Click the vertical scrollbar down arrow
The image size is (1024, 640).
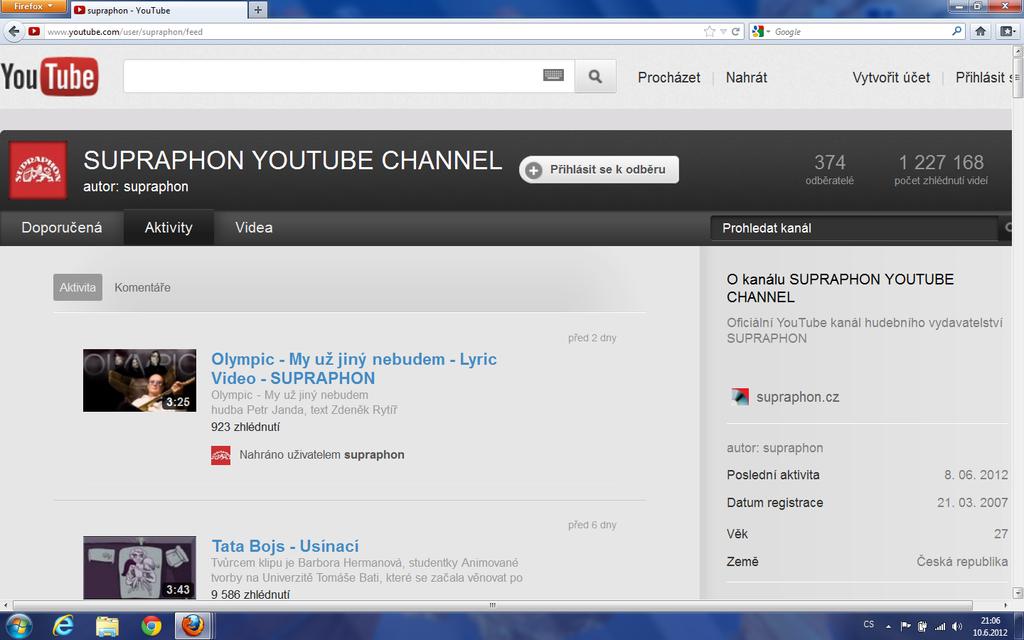click(1017, 592)
